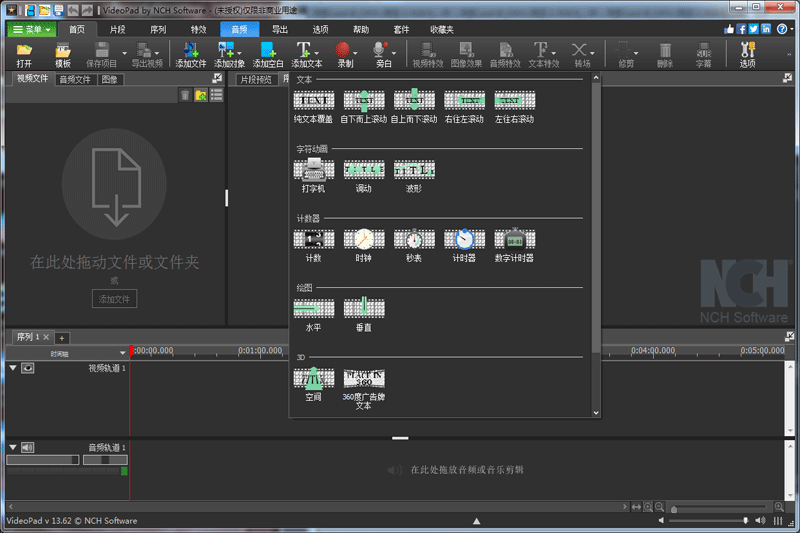Pick the 秒表 stopwatch counter effect

(x=413, y=239)
